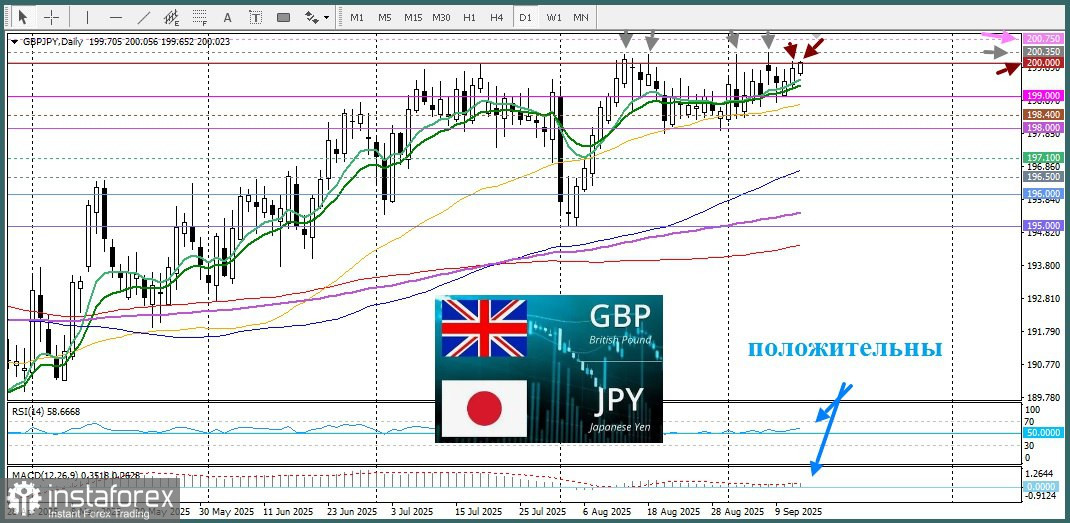Click the 6 Aug 2025 date label
This screenshot has height=523, width=1070.
[607, 511]
